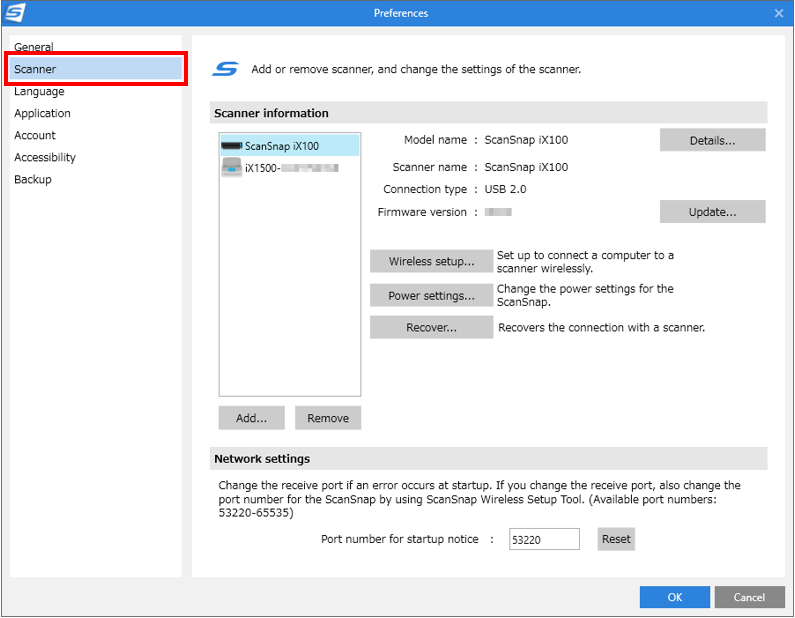
Task: Open the Accessibility preferences section
Action: (45, 157)
